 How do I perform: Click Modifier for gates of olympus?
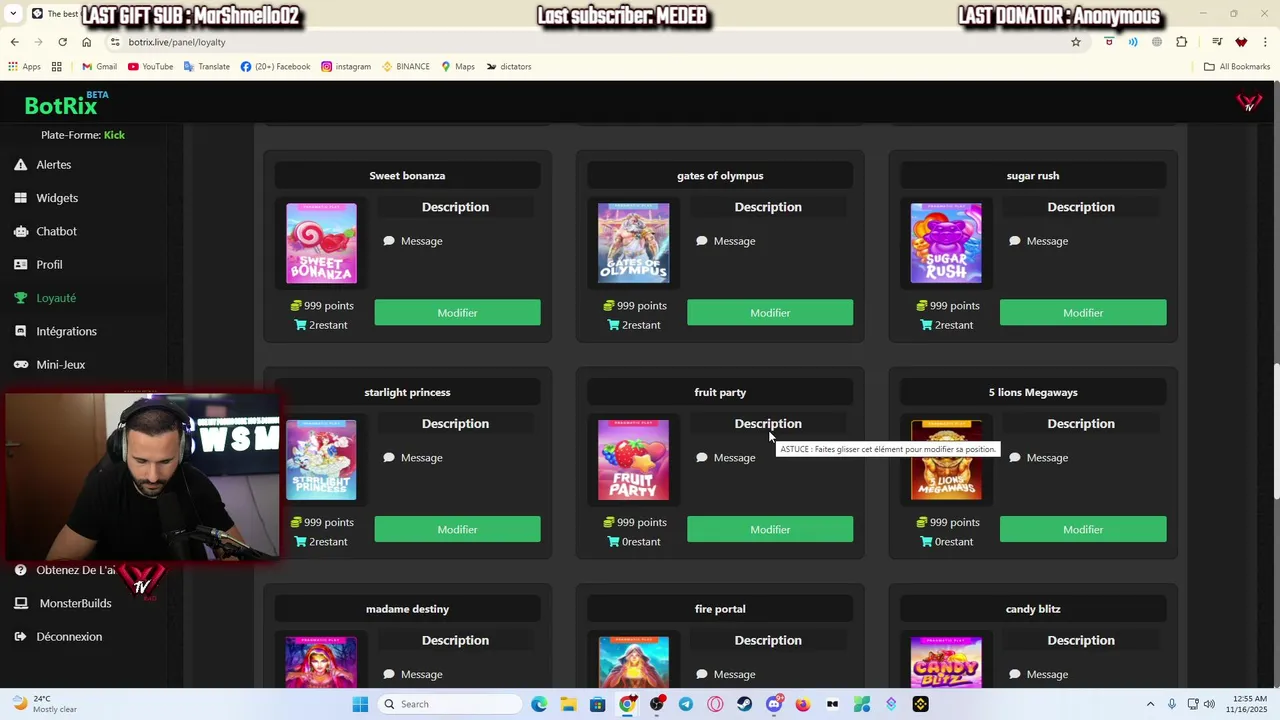pos(770,313)
